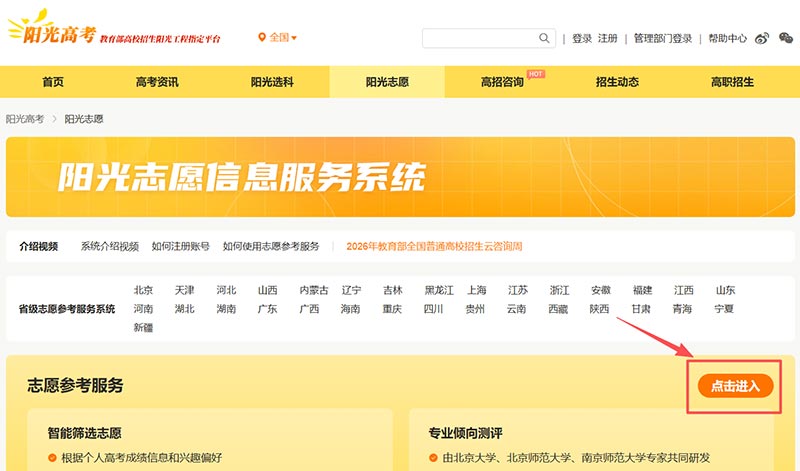Open the Weibo icon link
The image size is (800, 471).
coord(762,38)
